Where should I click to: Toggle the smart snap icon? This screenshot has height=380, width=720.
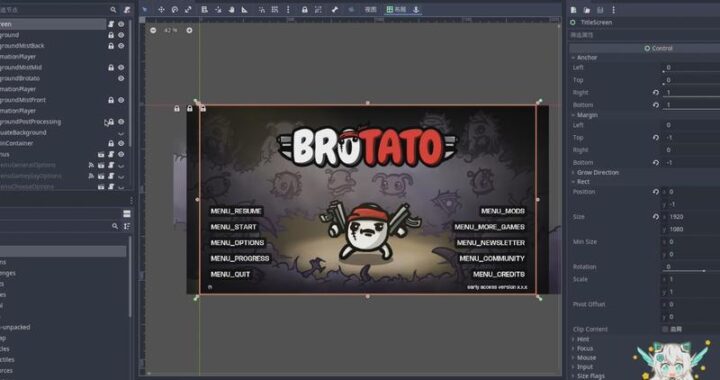pos(261,9)
